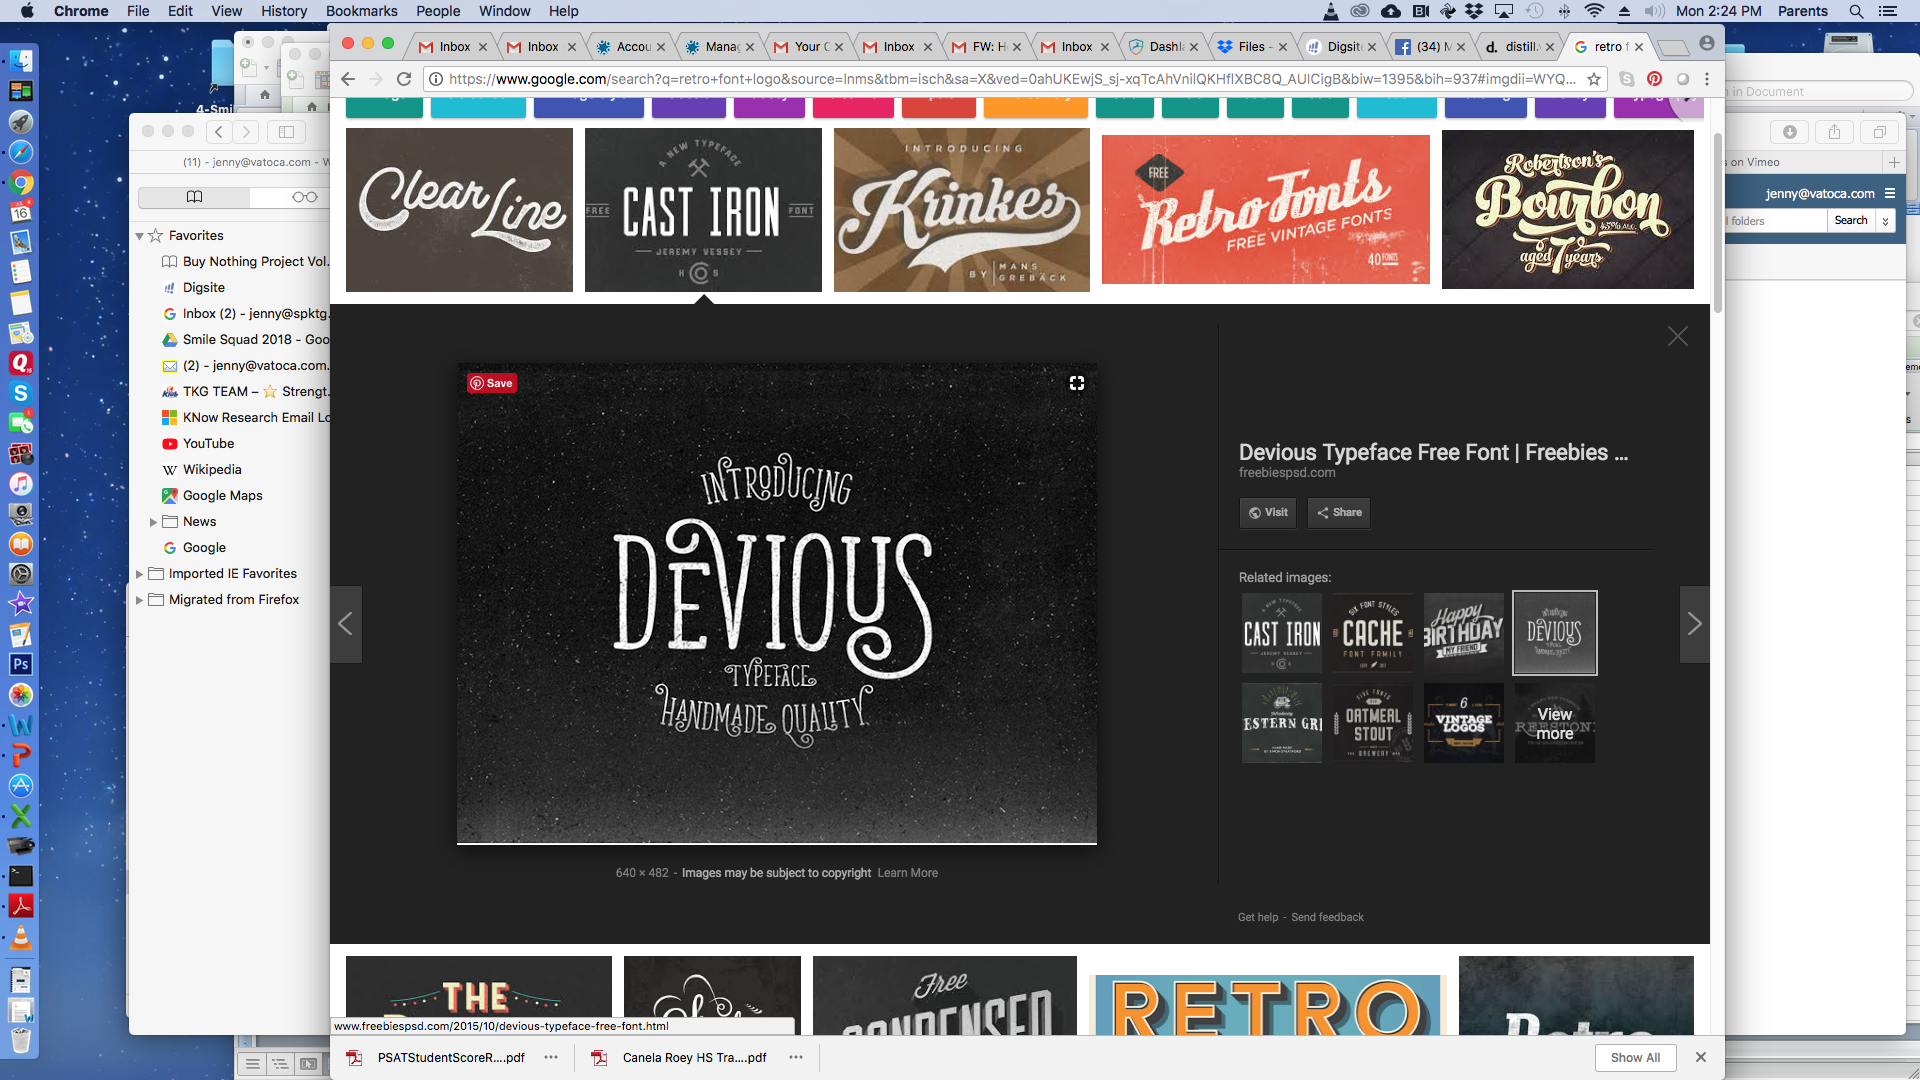The height and width of the screenshot is (1080, 1920).
Task: Open options for PSATStudentScoreR pdf download
Action: pyautogui.click(x=551, y=1057)
